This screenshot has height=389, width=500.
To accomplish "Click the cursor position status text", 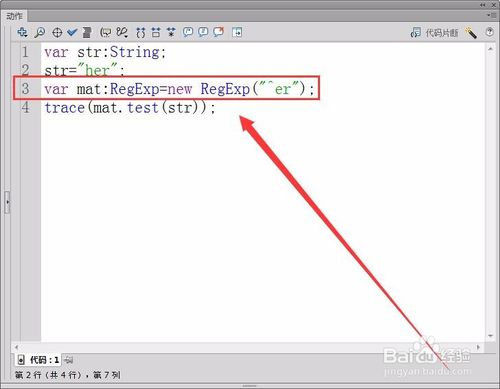I will [x=68, y=375].
